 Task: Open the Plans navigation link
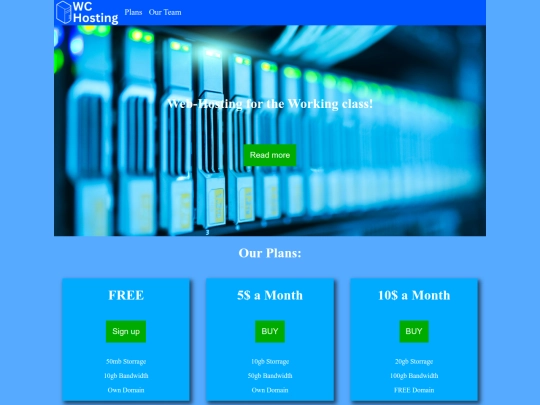coord(133,12)
